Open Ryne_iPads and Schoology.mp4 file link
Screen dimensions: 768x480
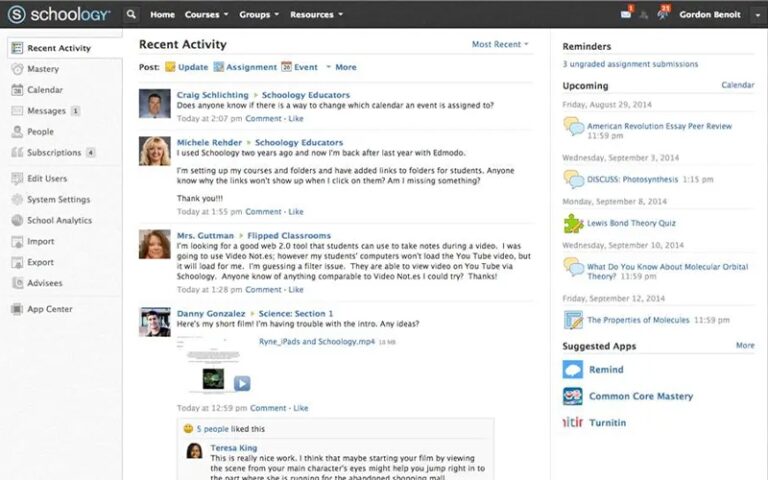pos(316,341)
